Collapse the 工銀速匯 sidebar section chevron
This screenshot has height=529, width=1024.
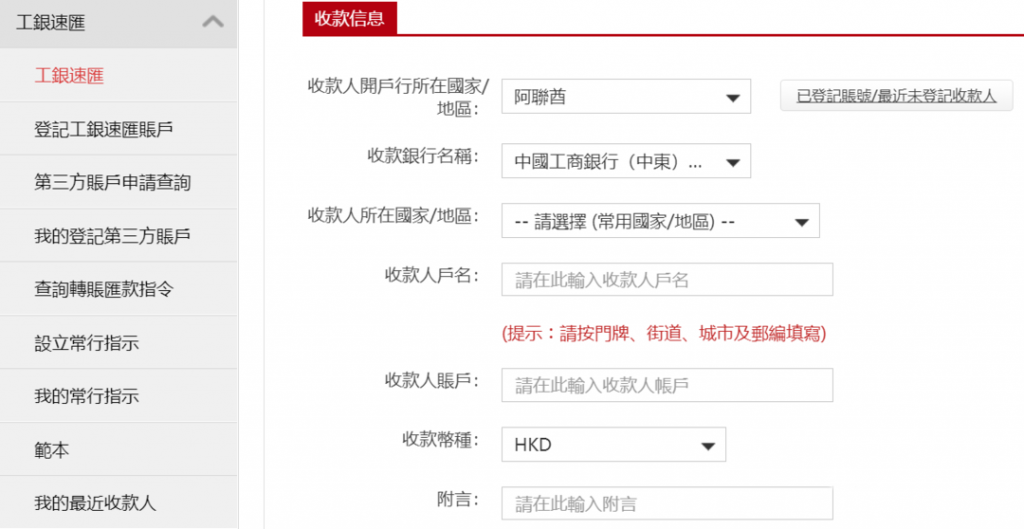click(213, 22)
